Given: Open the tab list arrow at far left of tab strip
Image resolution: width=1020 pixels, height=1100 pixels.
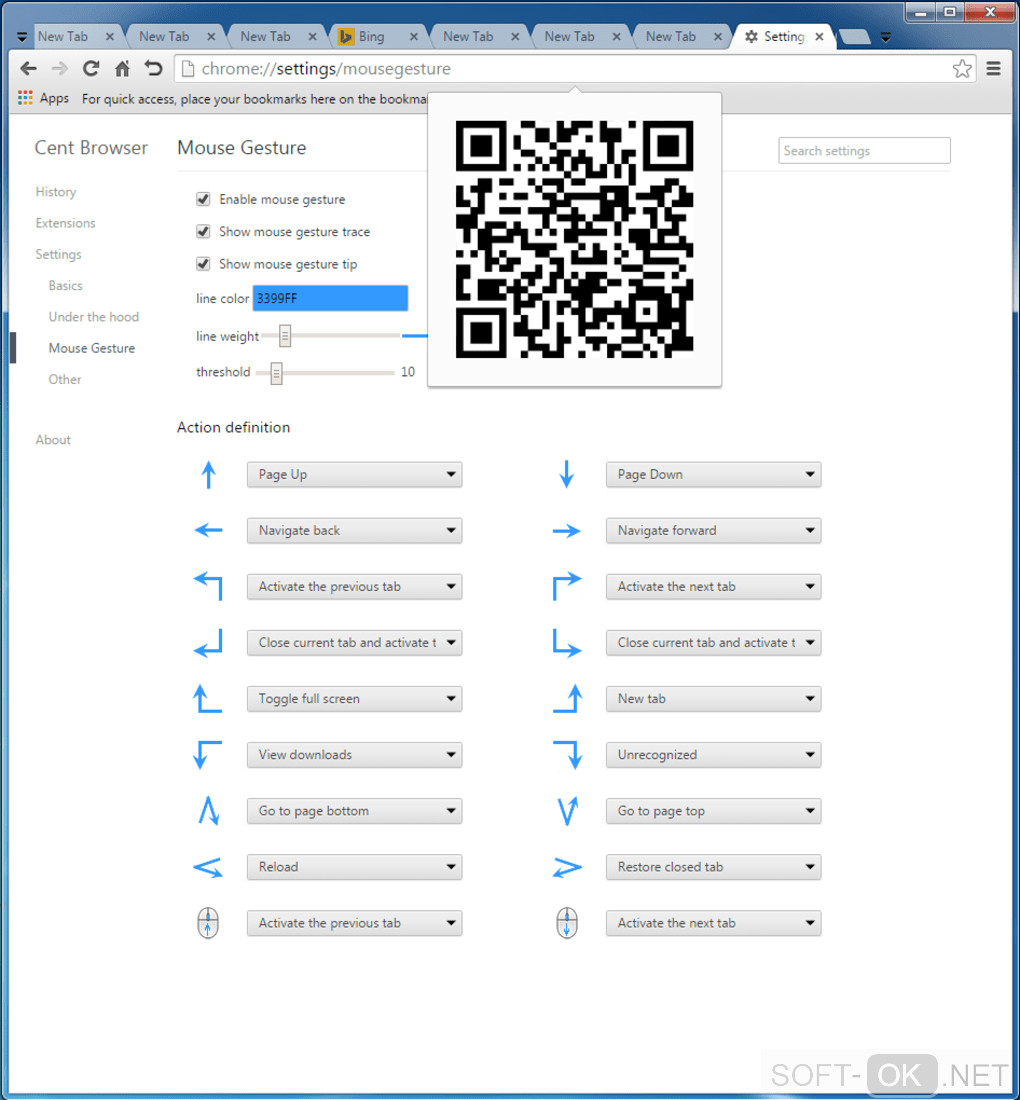Looking at the screenshot, I should pos(22,37).
